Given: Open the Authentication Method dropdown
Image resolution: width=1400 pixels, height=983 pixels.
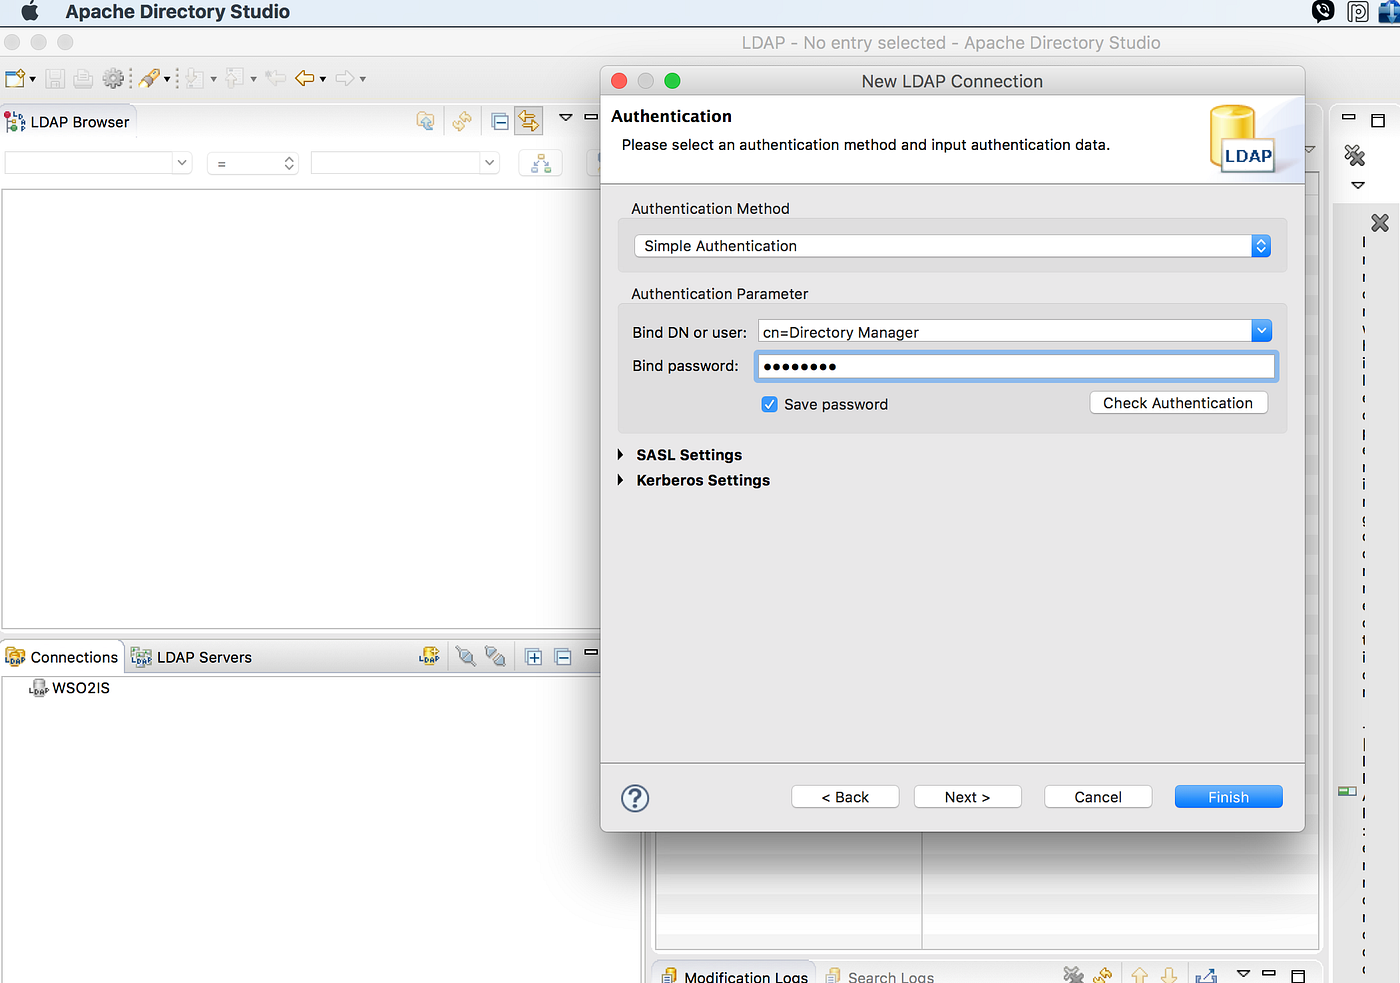Looking at the screenshot, I should tap(1261, 246).
